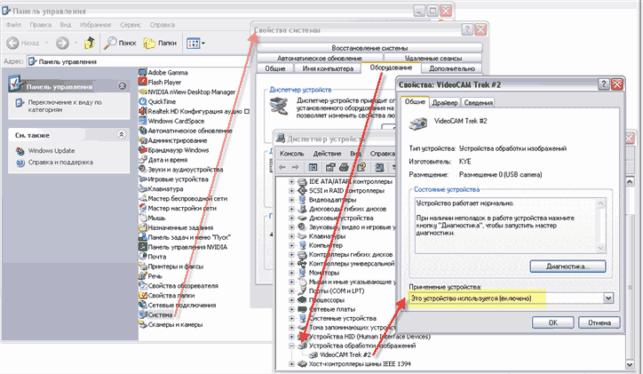The width and height of the screenshot is (643, 374).
Task: Expand the Видеоадаптеры tree node
Action: coord(292,200)
